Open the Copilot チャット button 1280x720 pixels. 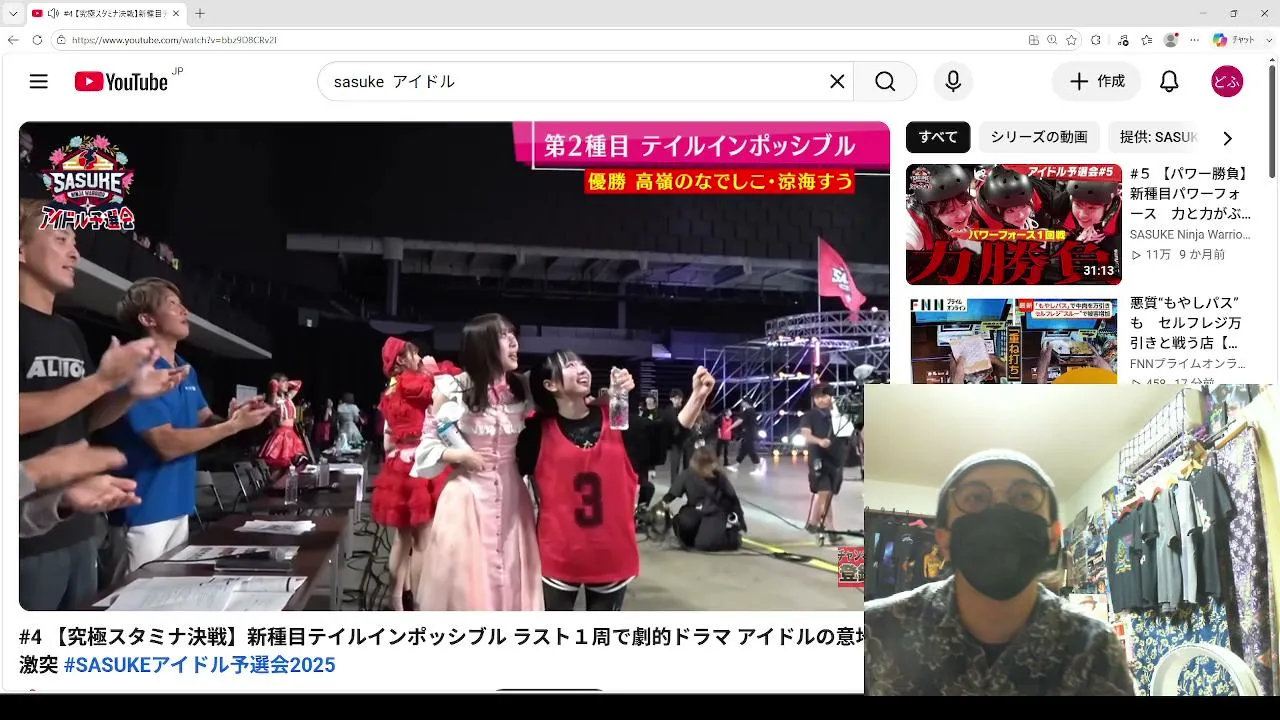click(1234, 40)
